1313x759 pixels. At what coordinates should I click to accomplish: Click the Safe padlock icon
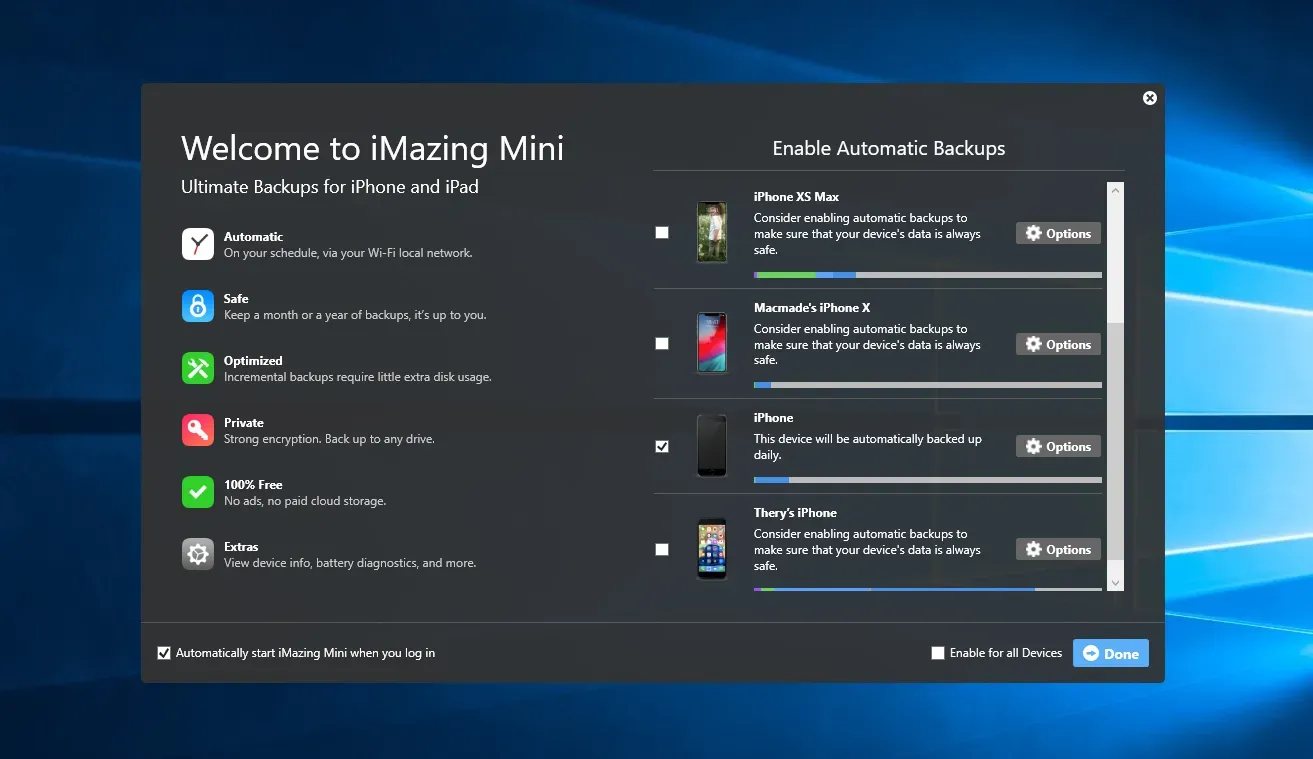197,305
